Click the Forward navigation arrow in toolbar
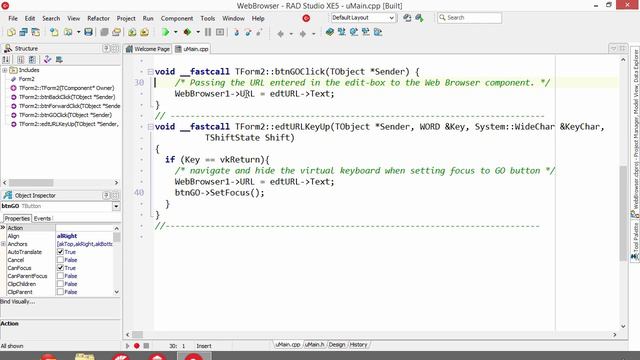Viewport: 640px width, 360px height. coord(303,33)
